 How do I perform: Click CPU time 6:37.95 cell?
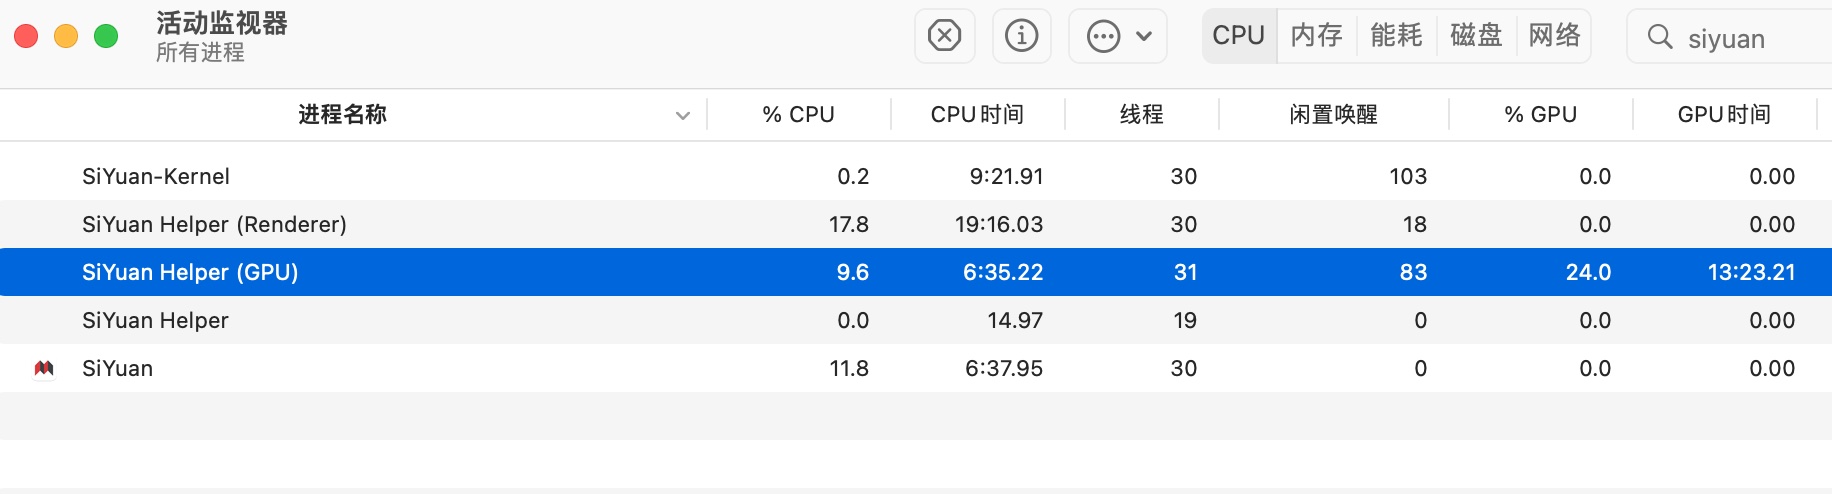1004,368
